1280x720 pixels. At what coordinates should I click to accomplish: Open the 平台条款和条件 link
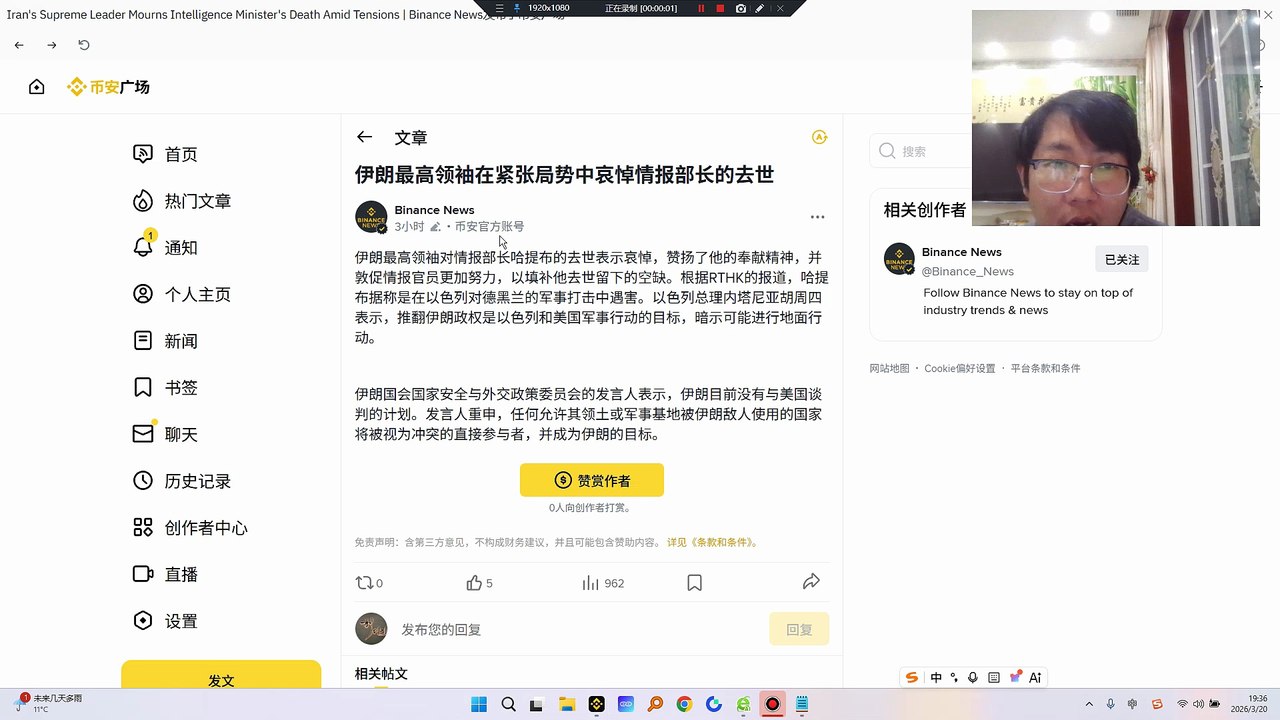pos(1045,368)
